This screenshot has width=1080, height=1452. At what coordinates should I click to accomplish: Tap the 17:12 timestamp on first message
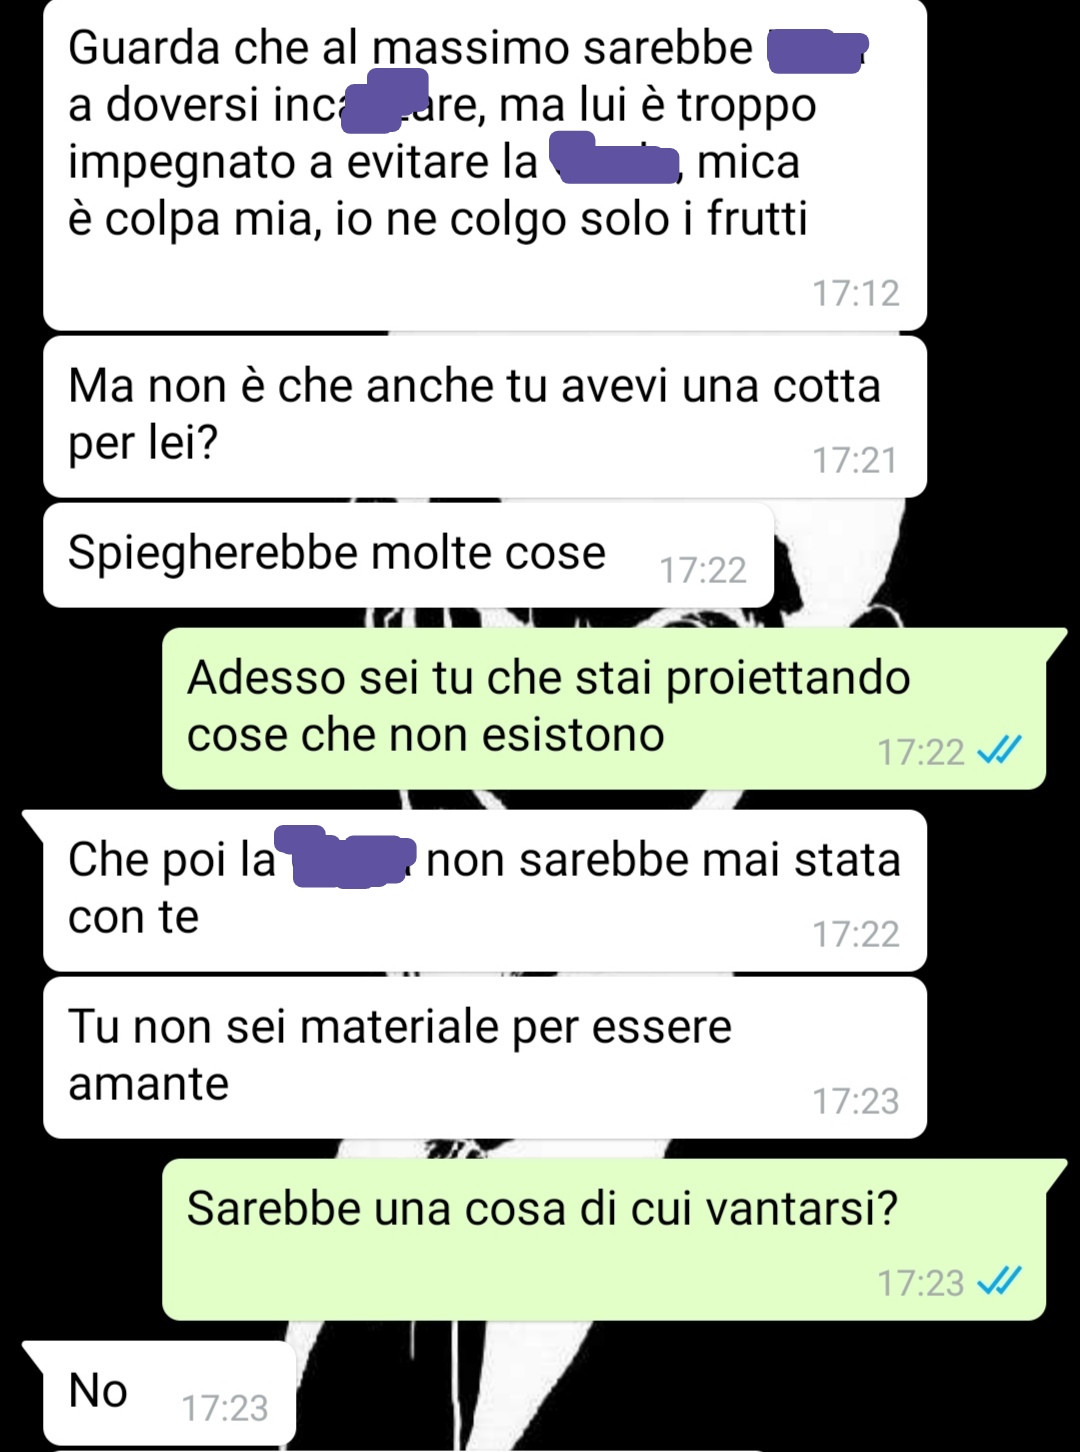click(x=855, y=293)
